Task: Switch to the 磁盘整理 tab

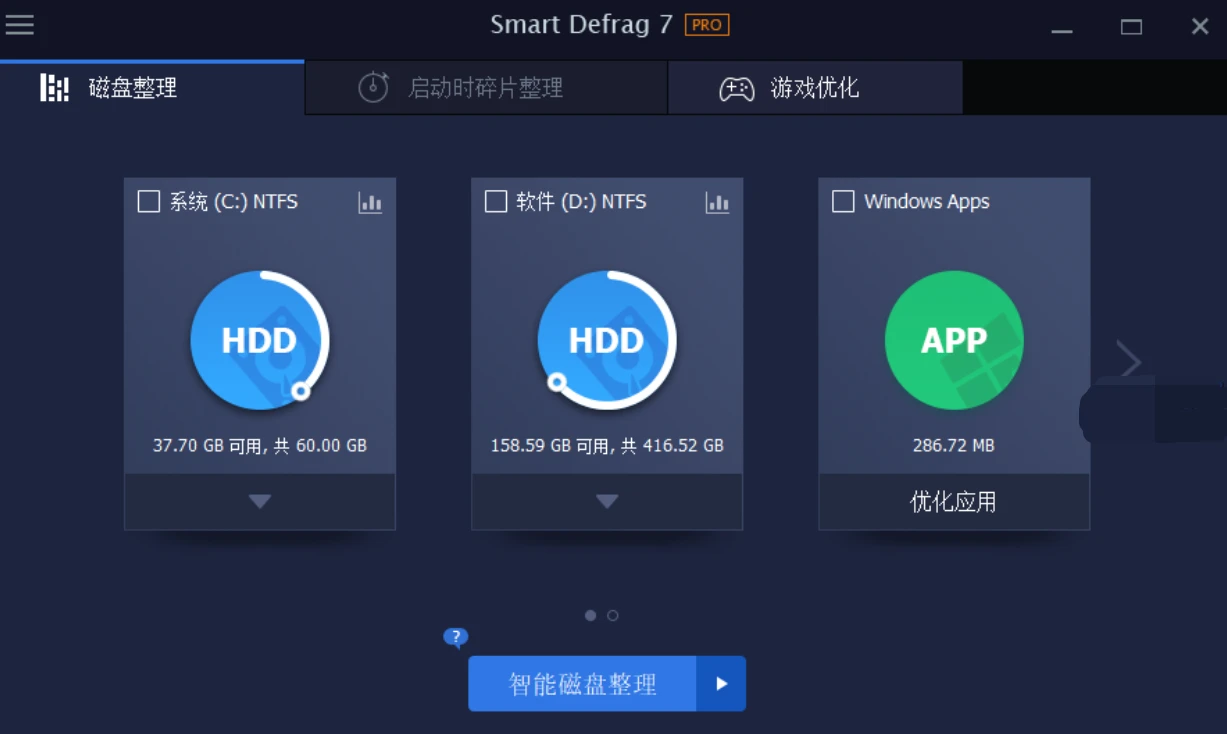Action: coord(152,88)
